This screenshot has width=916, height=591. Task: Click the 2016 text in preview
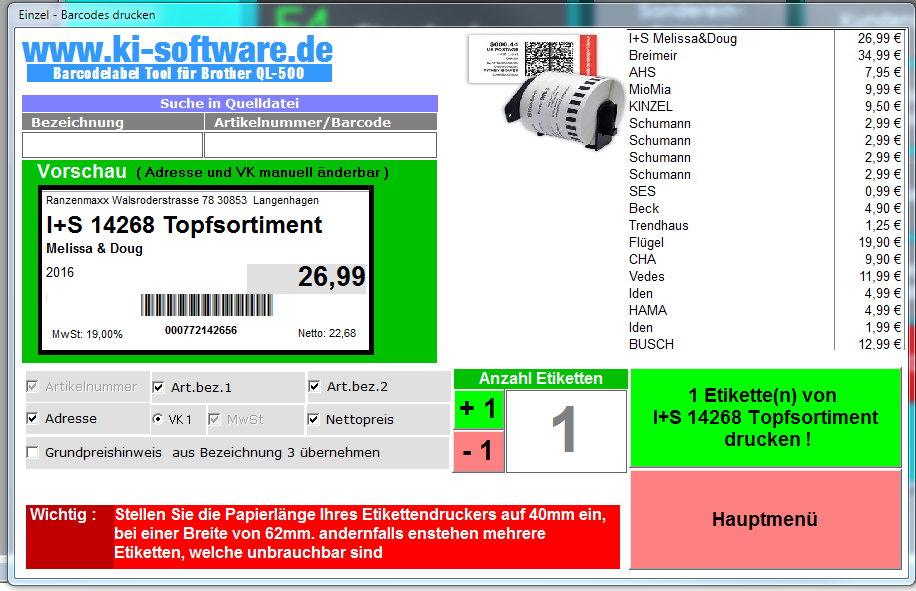click(x=60, y=273)
